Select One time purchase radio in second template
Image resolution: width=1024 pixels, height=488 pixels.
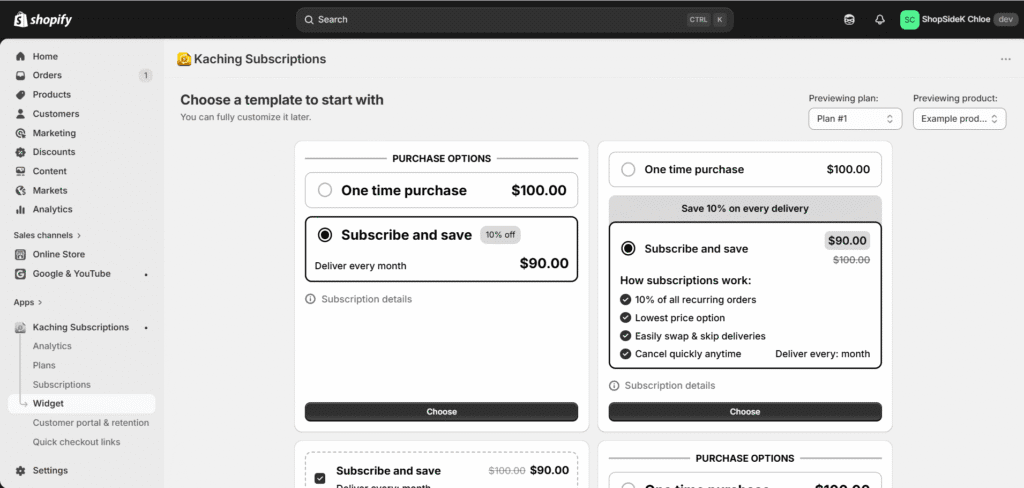coord(628,169)
